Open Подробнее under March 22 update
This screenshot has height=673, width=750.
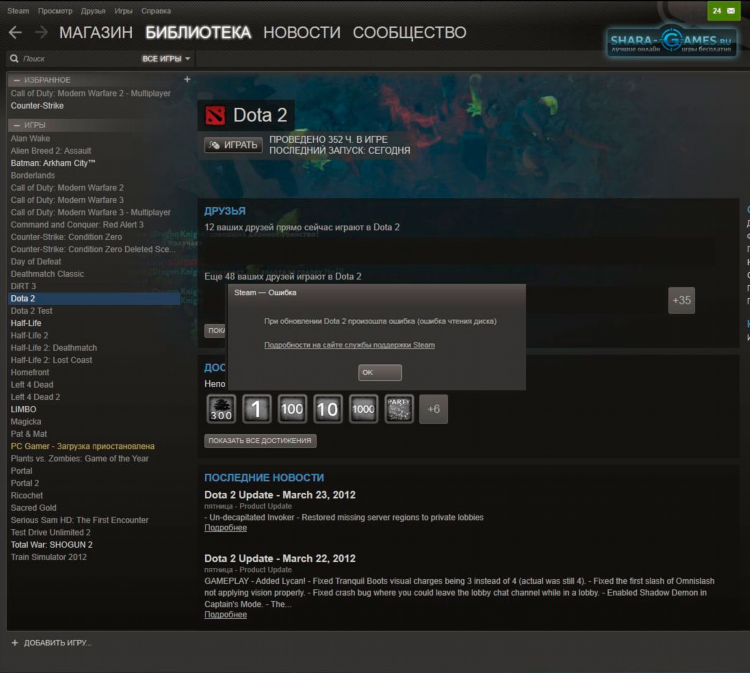[x=225, y=615]
